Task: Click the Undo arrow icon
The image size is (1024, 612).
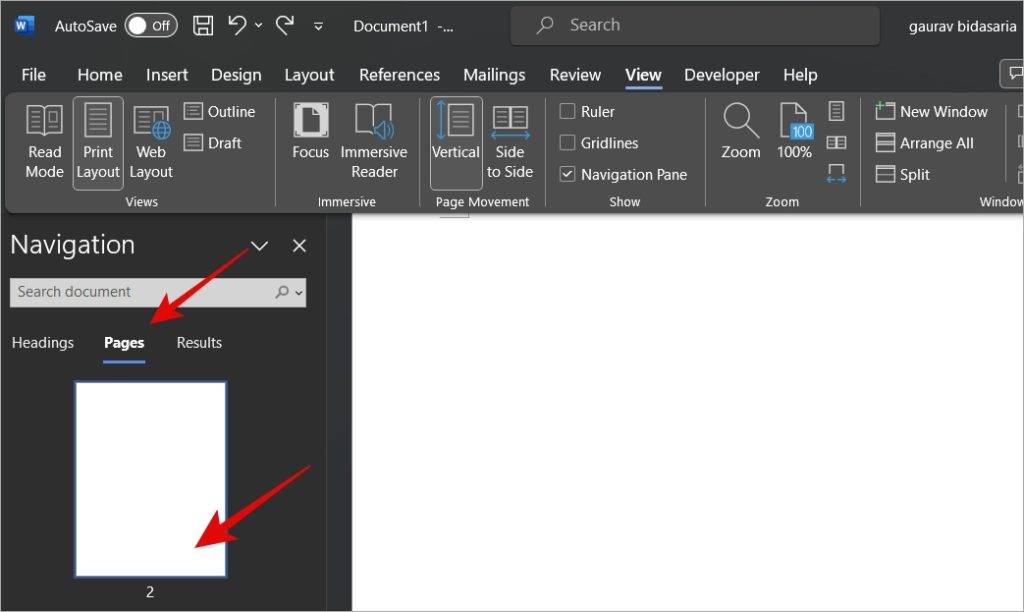Action: click(236, 25)
